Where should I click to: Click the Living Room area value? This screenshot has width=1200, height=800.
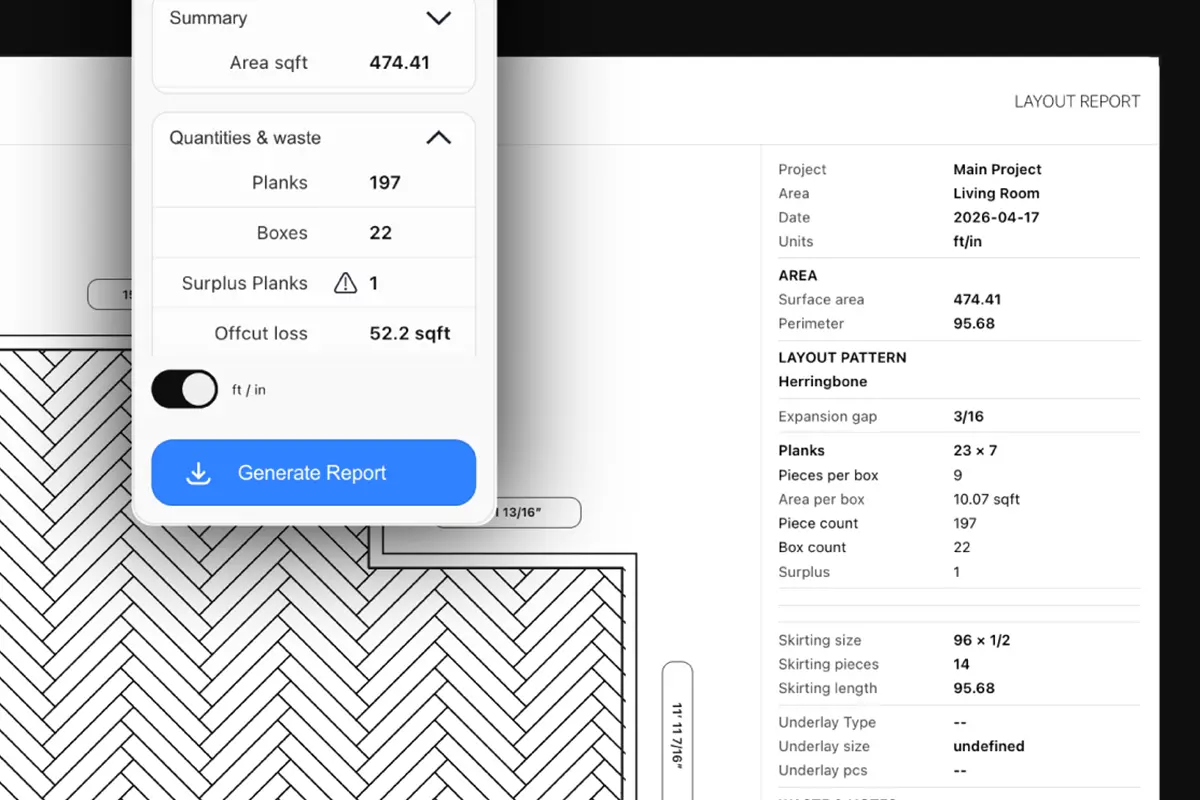pos(996,193)
